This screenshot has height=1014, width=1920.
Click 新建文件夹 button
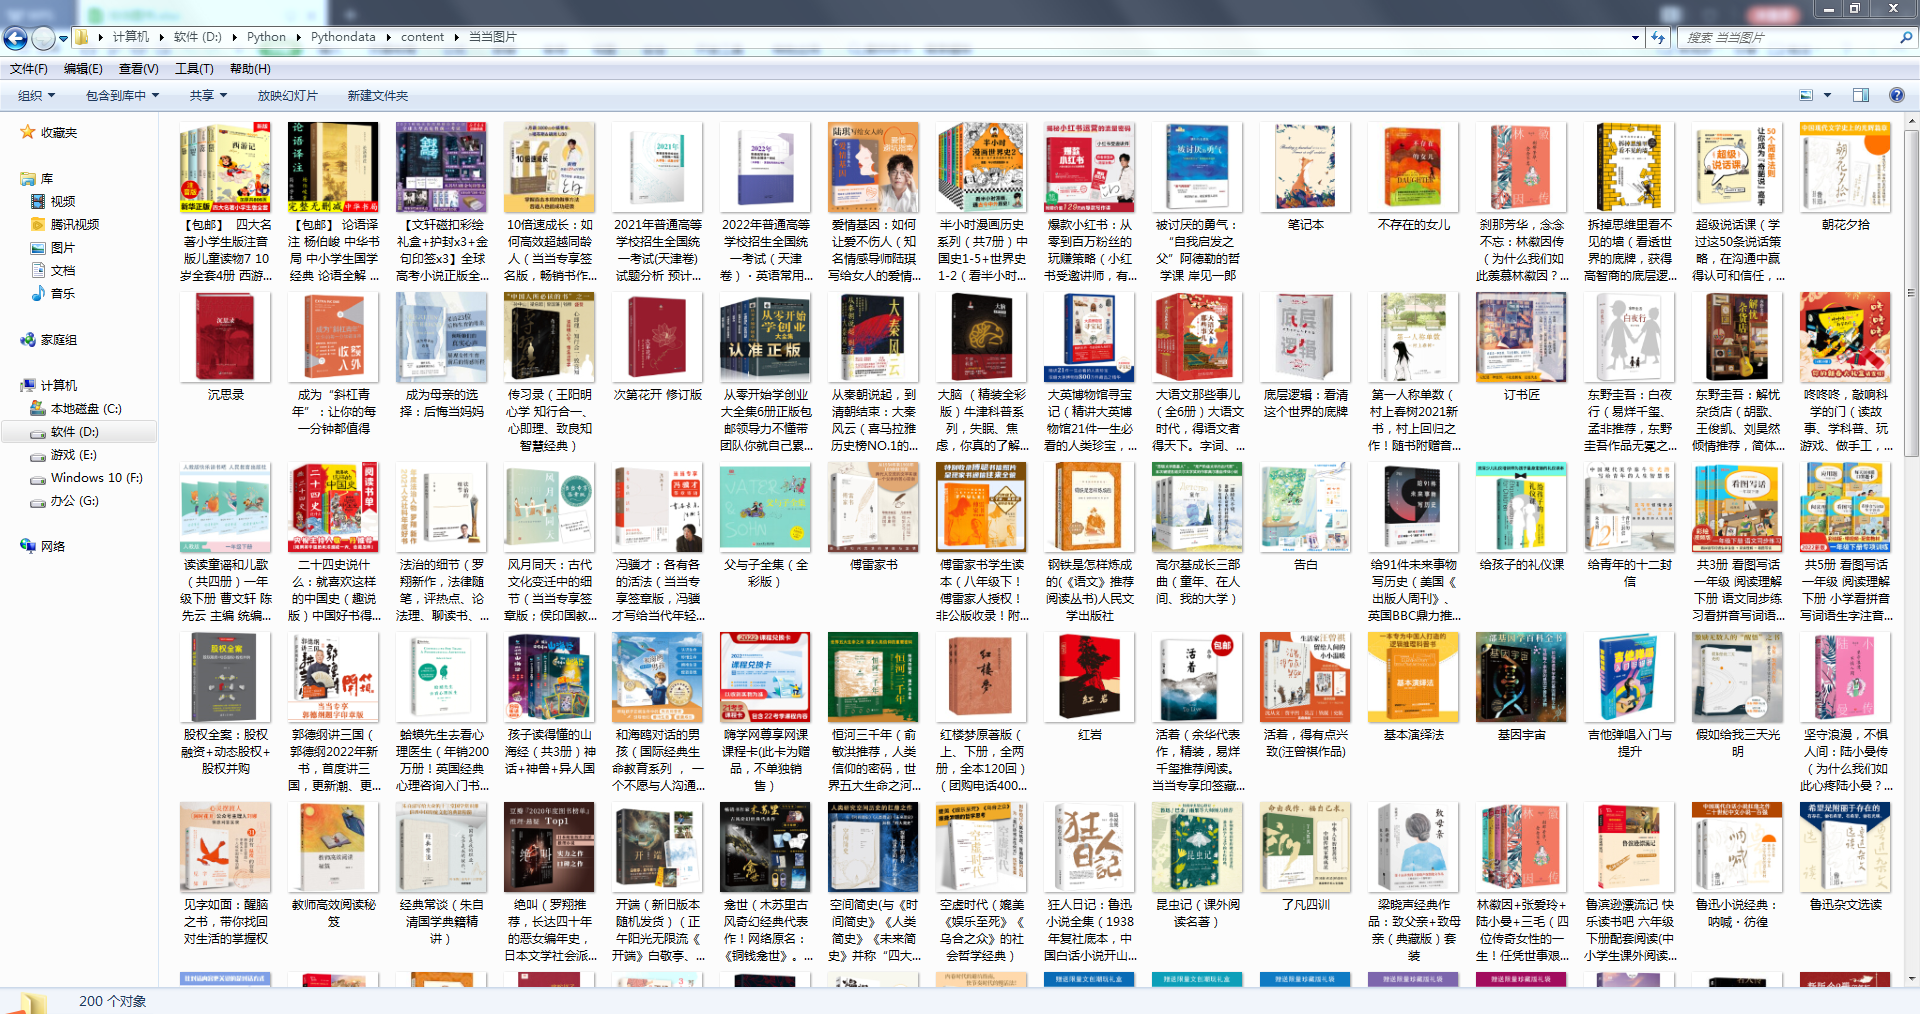tap(377, 96)
